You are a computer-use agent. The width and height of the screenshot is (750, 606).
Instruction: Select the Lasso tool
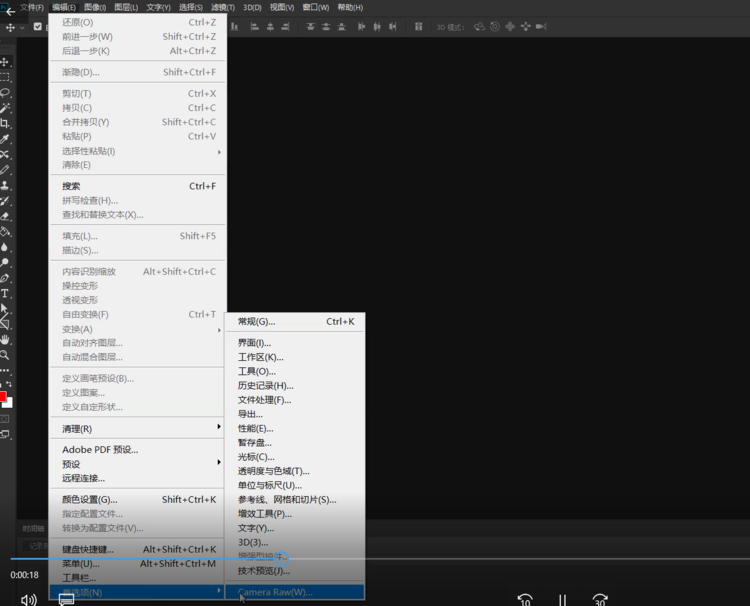point(5,92)
